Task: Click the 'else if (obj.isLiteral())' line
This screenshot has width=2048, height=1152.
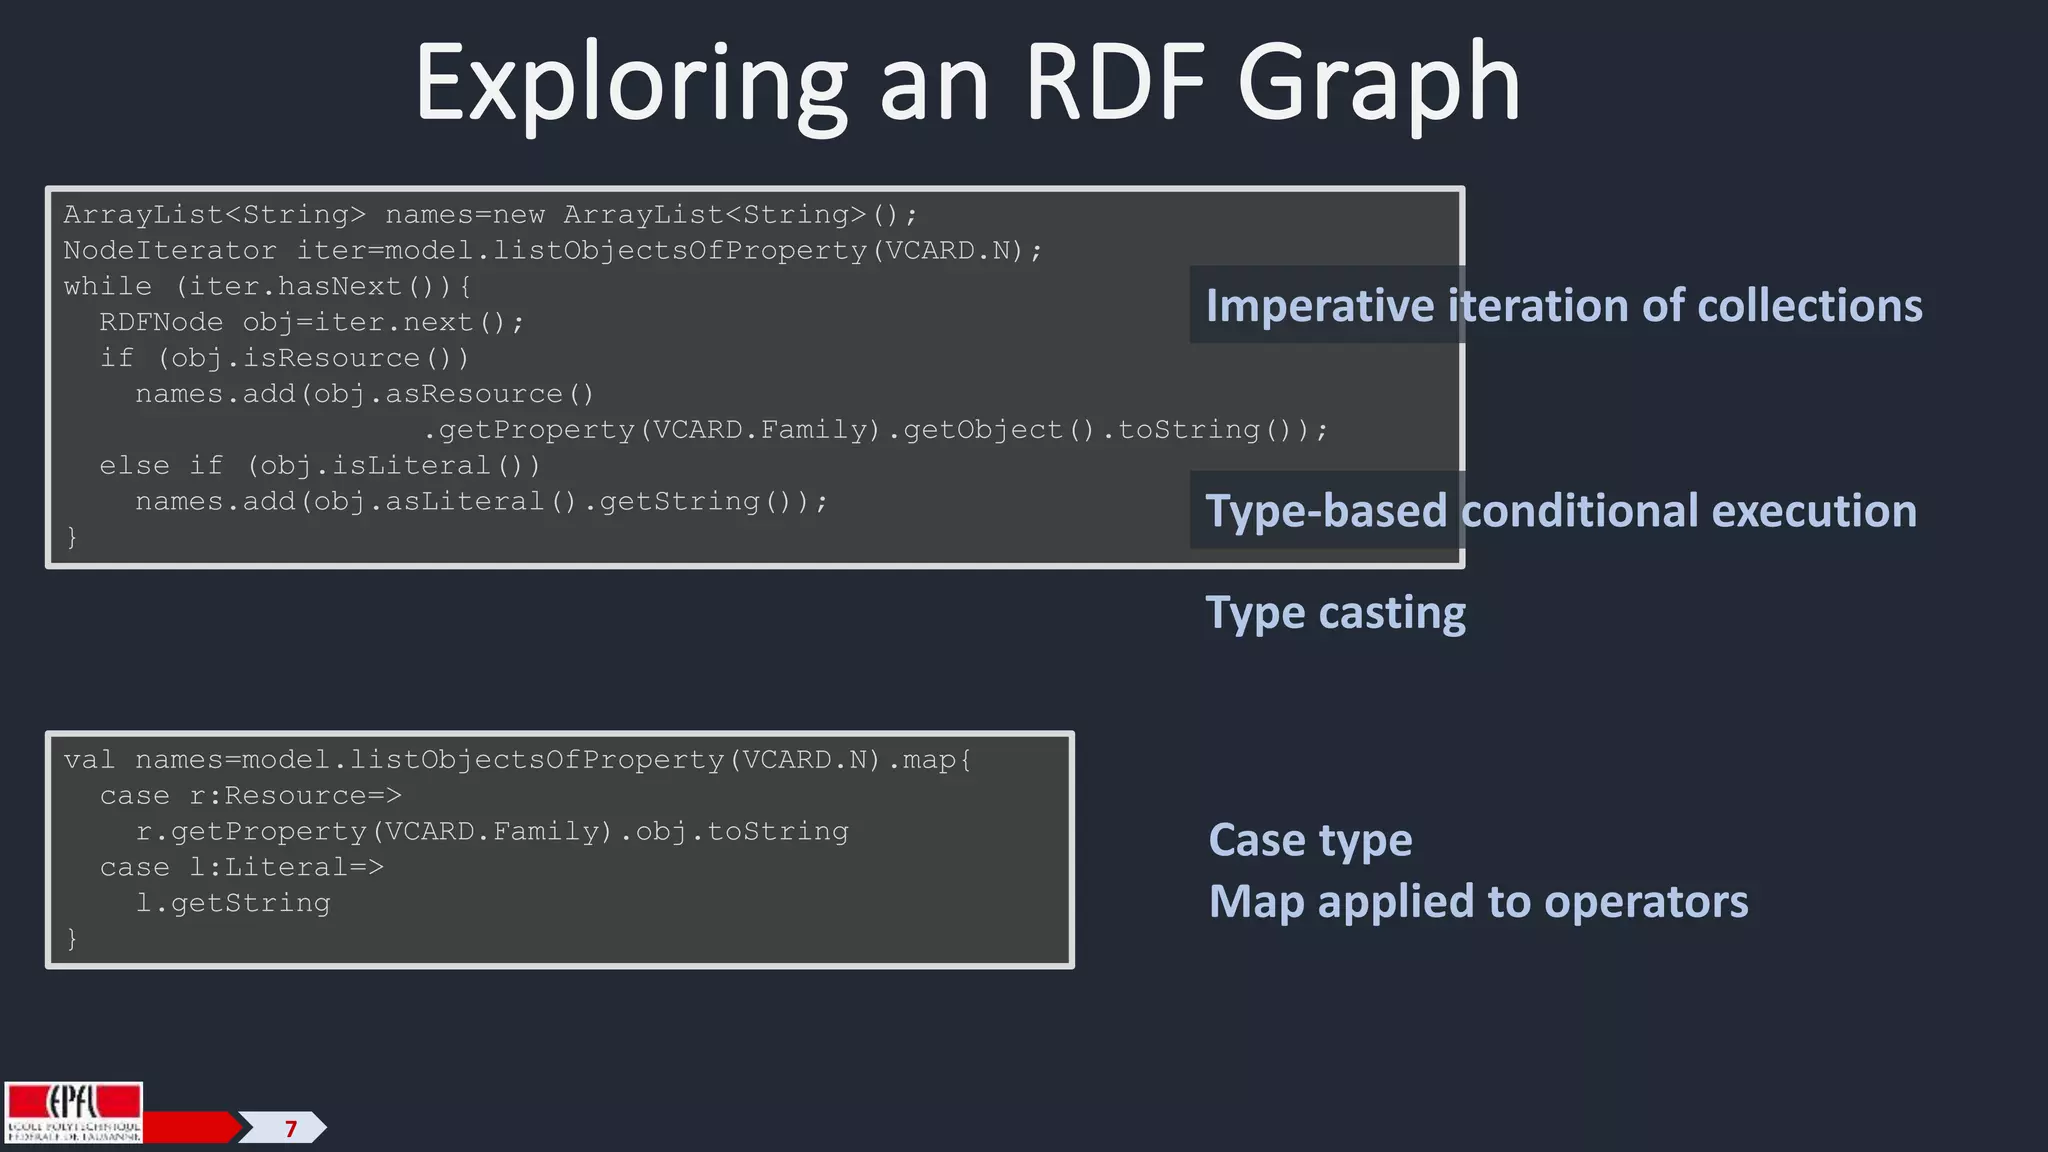Action: pos(320,466)
